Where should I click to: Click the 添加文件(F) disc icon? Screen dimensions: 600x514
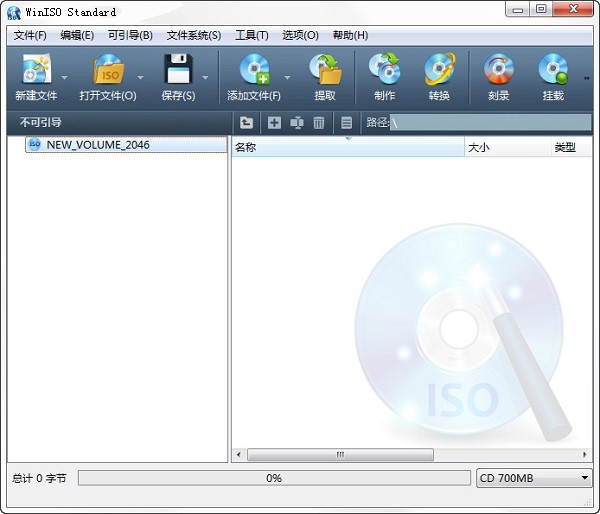point(254,69)
